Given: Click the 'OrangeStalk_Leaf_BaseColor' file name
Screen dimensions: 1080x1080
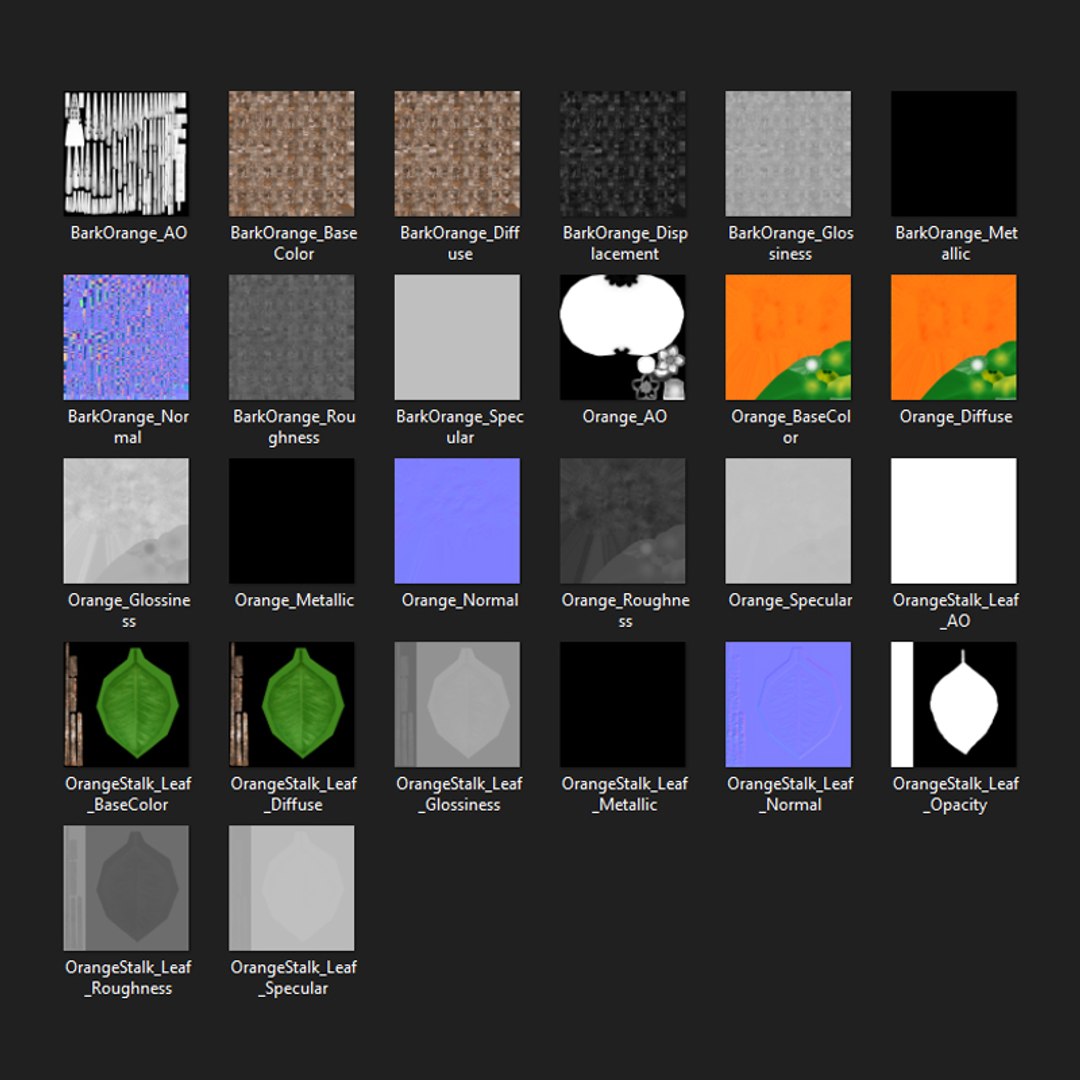Looking at the screenshot, I should (129, 794).
